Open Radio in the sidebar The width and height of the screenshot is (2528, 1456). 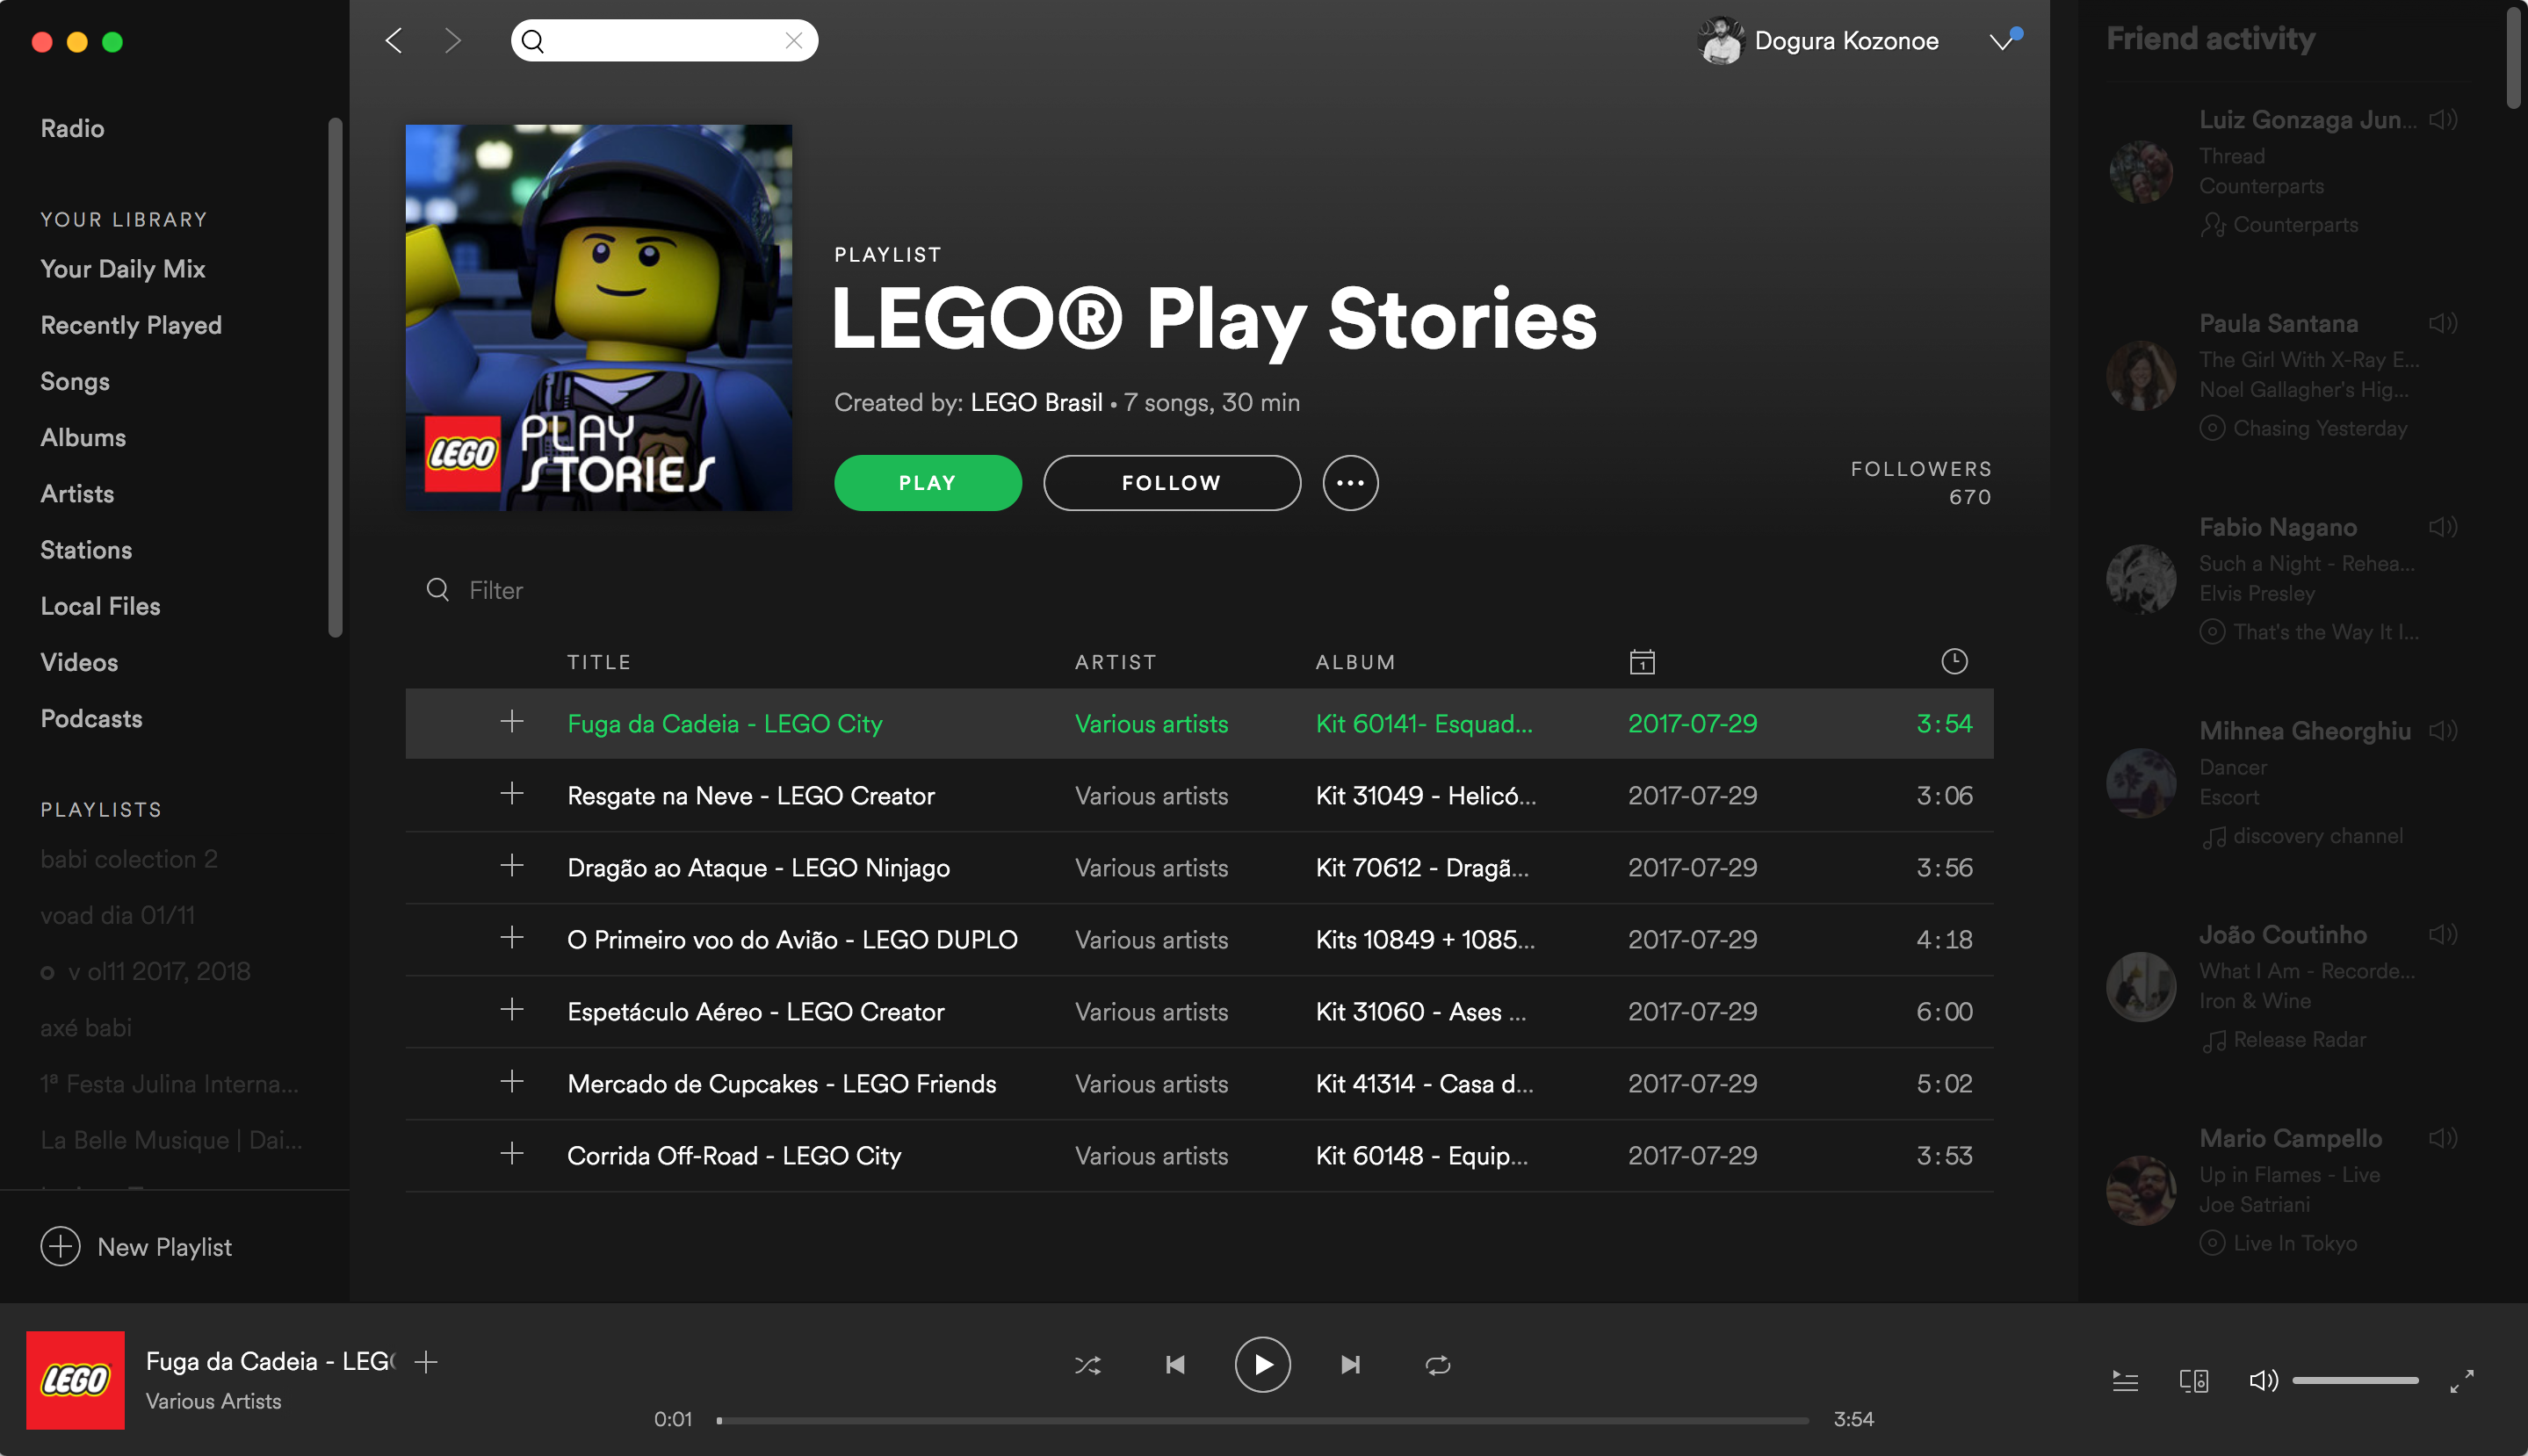click(72, 128)
